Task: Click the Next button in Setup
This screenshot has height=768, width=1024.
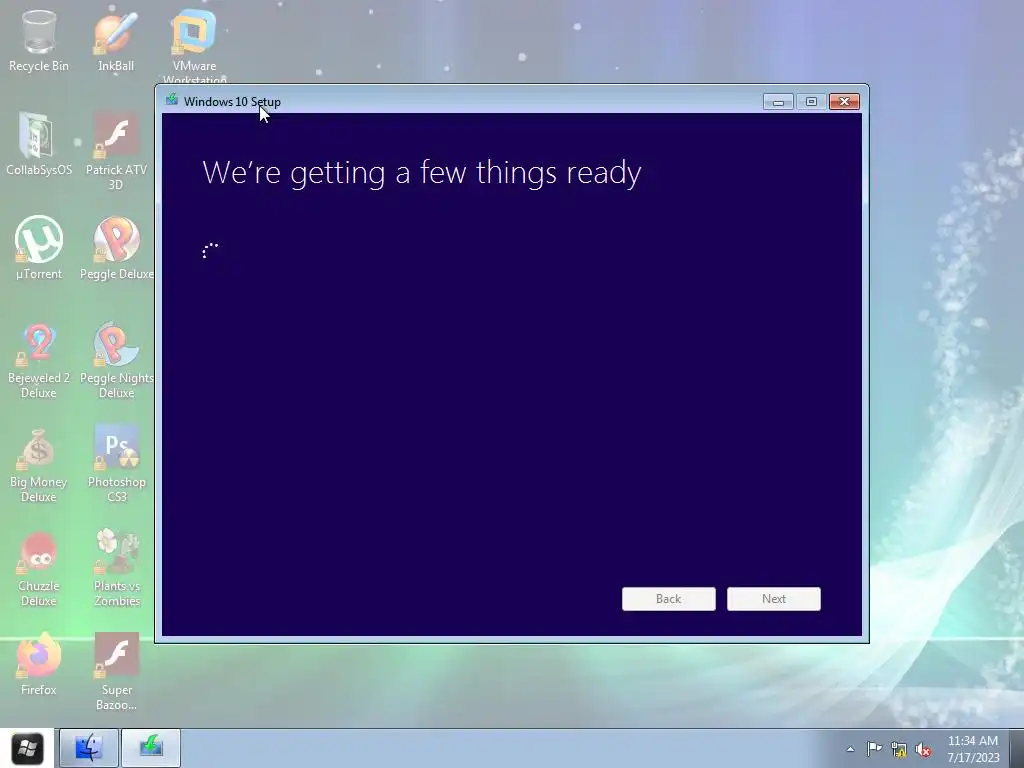Action: 774,599
